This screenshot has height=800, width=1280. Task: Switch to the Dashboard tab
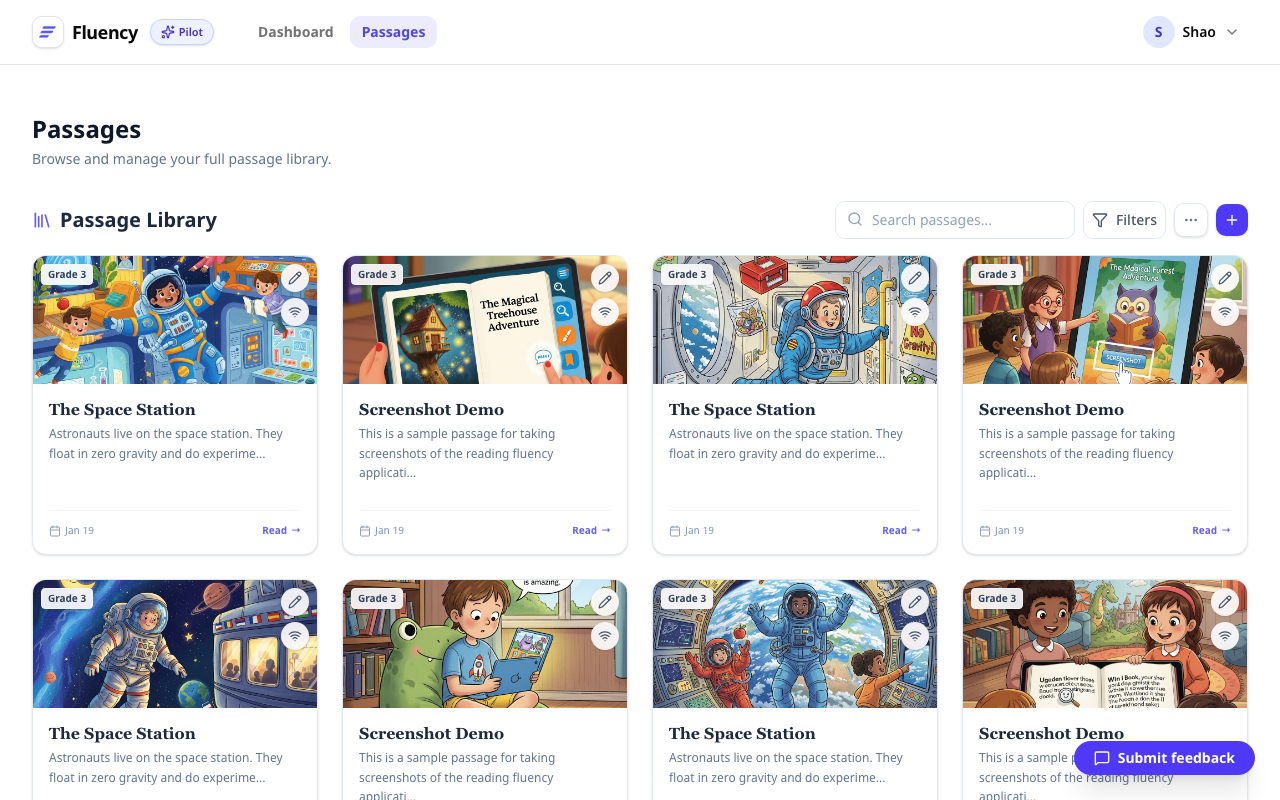tap(296, 32)
